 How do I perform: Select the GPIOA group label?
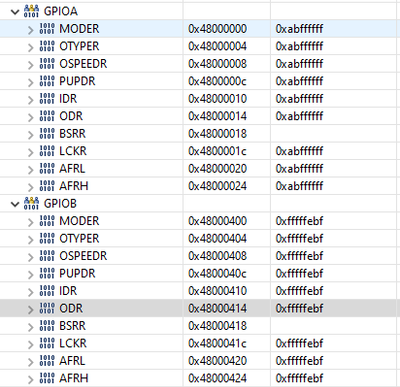tap(61, 11)
